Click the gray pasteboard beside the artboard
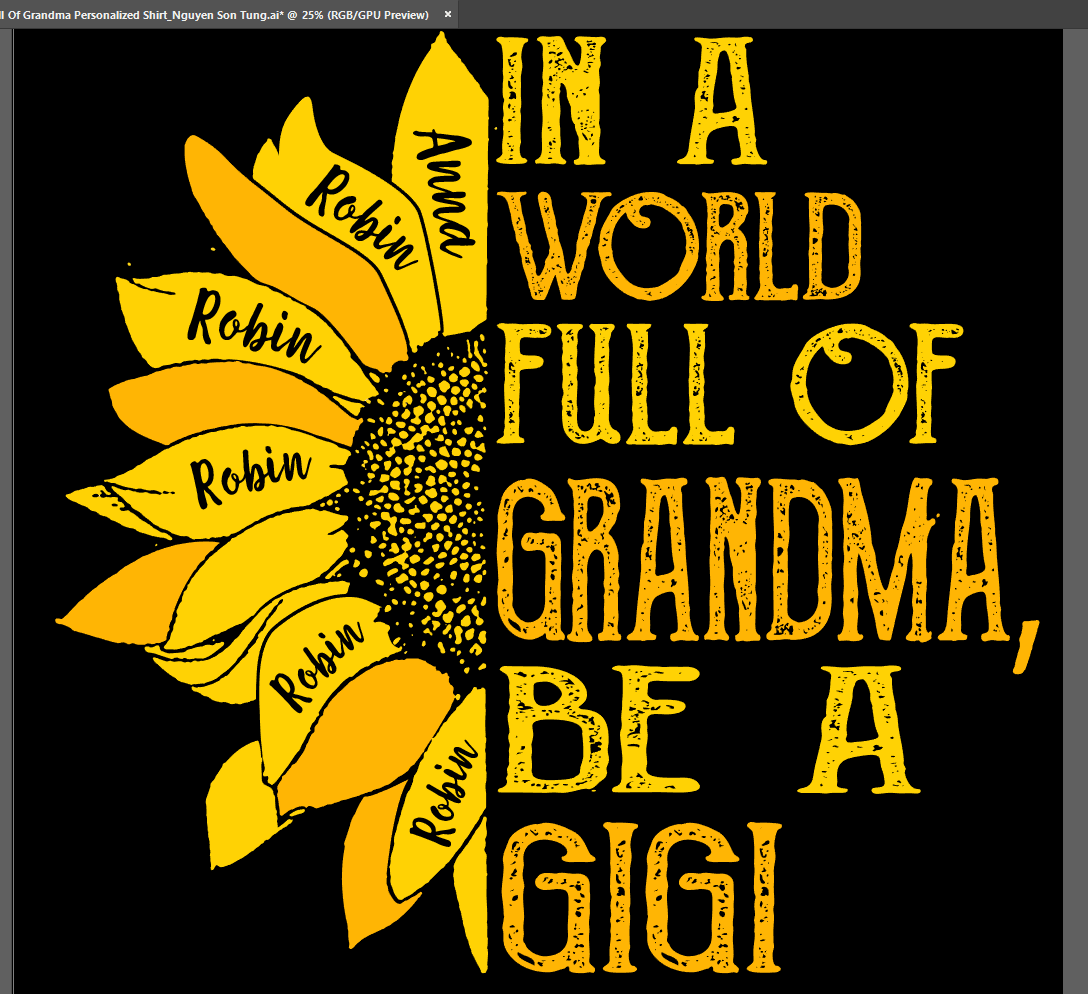This screenshot has width=1088, height=994. (x=1075, y=500)
